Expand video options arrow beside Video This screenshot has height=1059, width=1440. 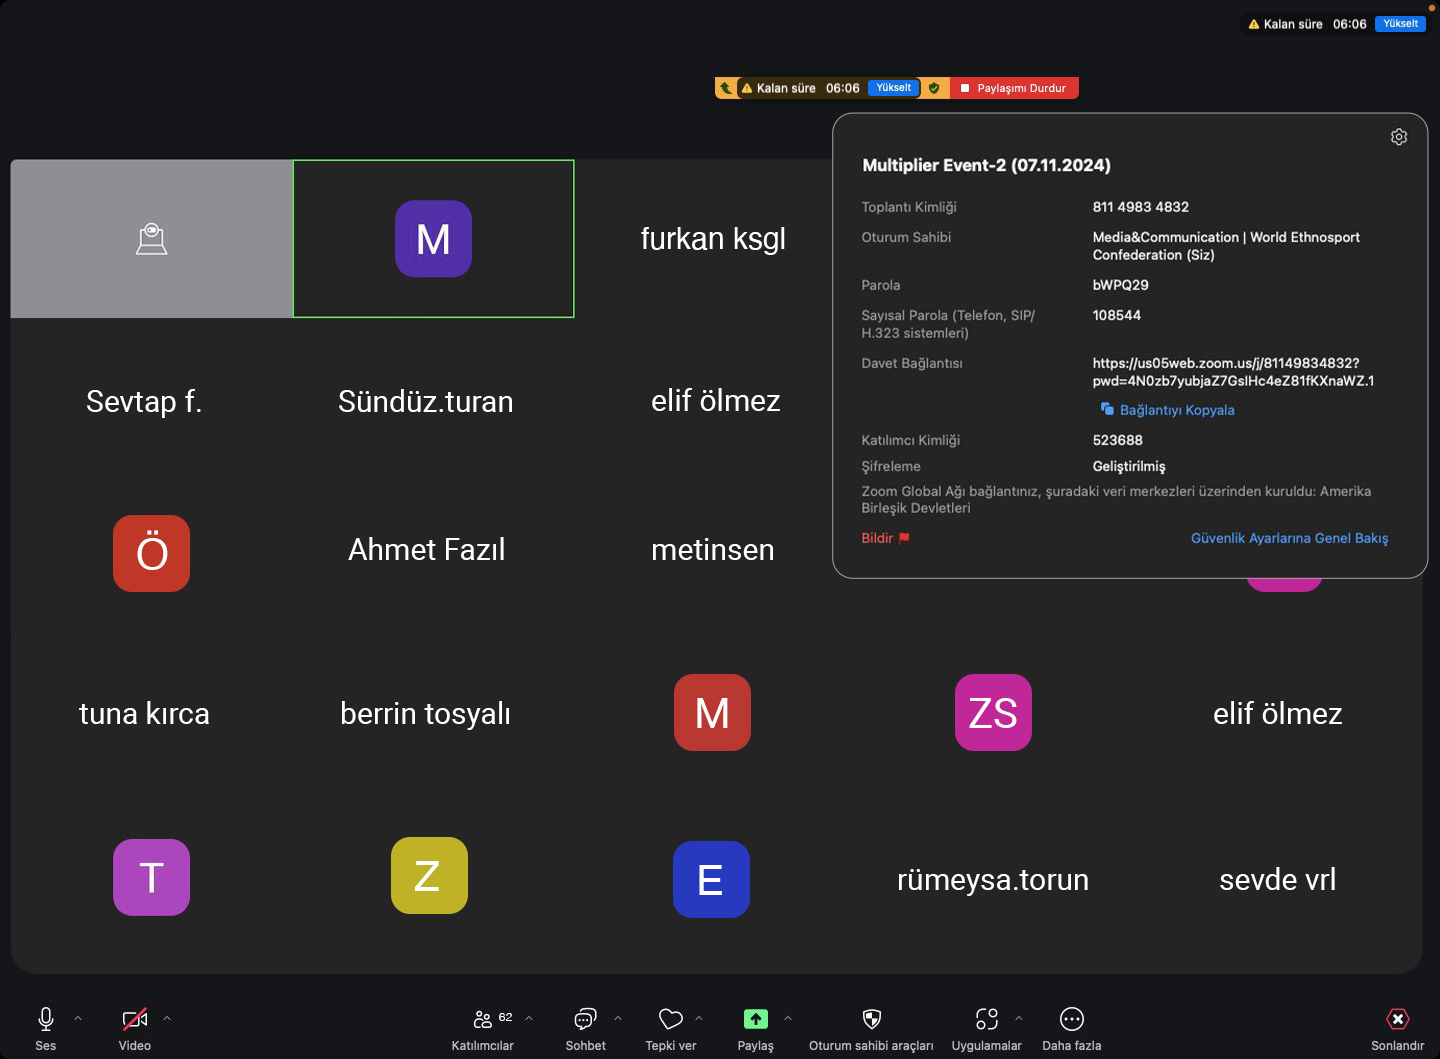coord(167,1018)
